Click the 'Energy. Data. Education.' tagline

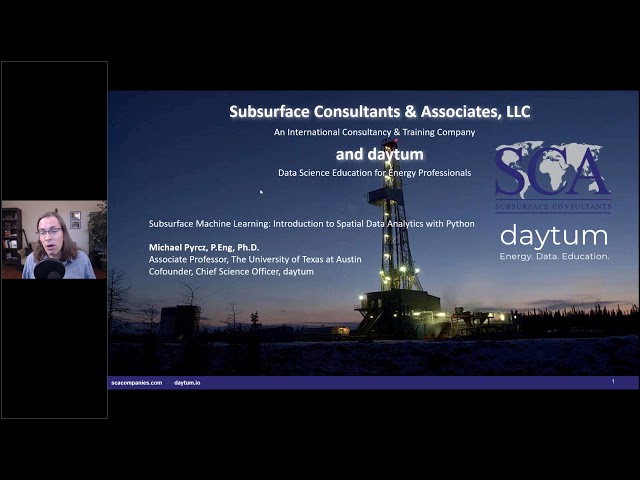coord(554,256)
